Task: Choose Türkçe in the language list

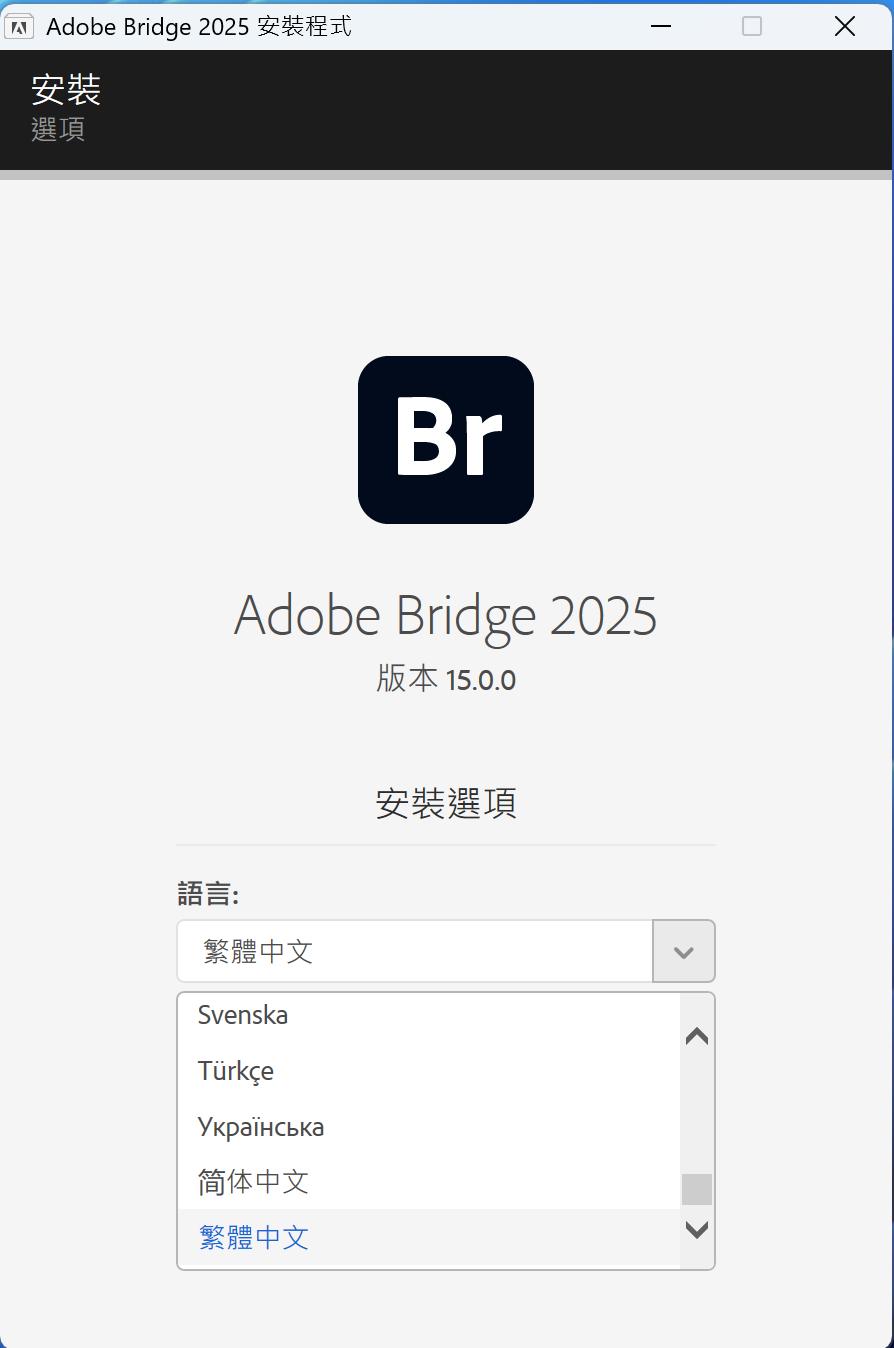Action: [236, 1071]
